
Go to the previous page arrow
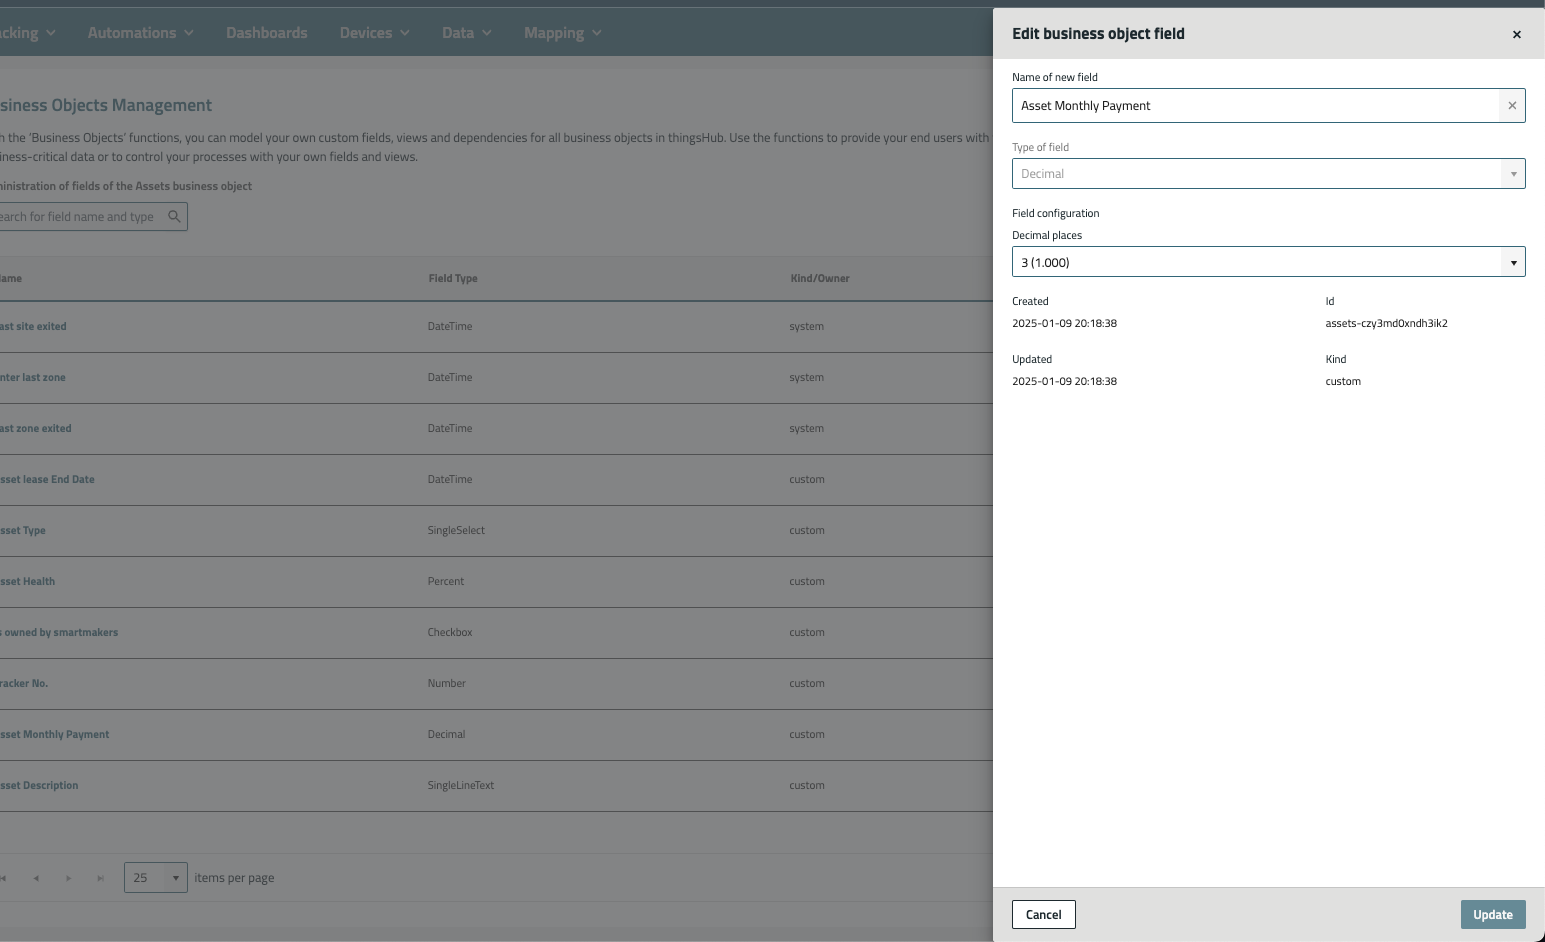point(36,878)
